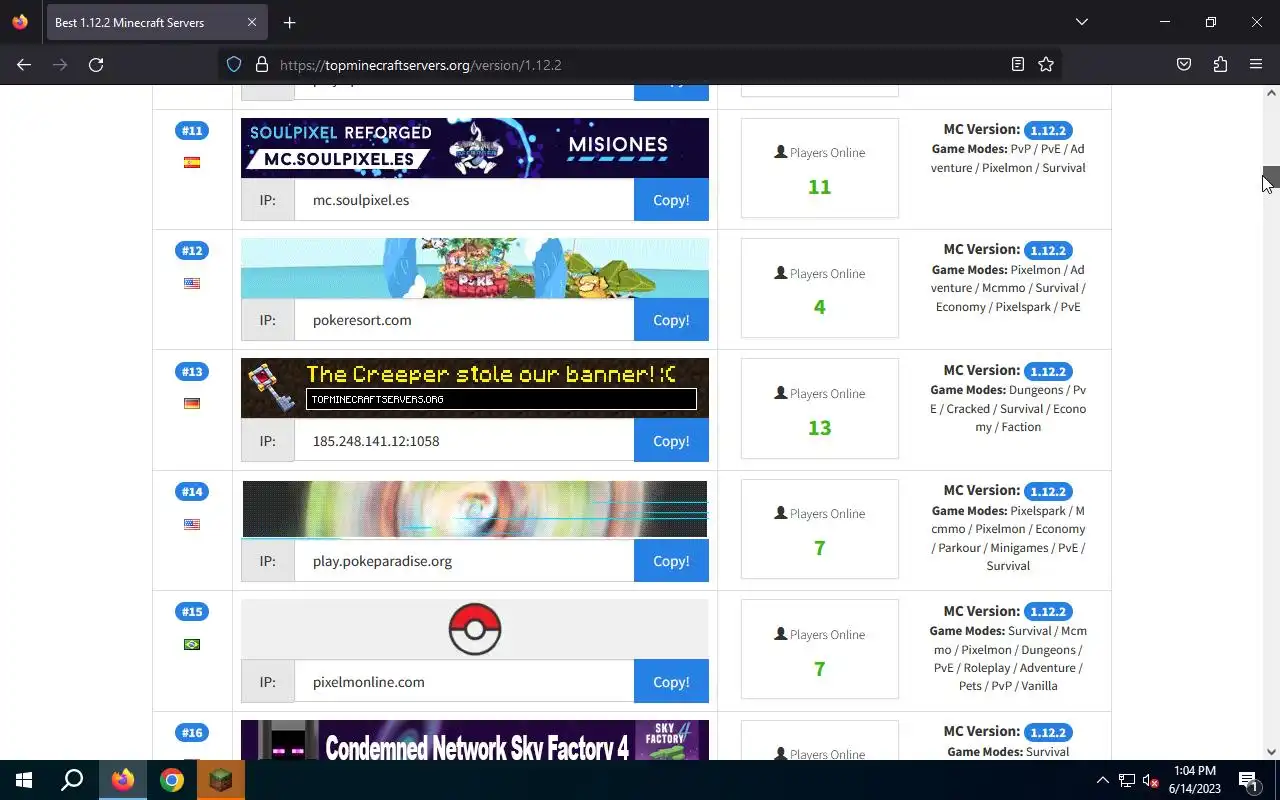Click the 1.12.2 version badge for server #11
This screenshot has width=1280, height=800.
[x=1048, y=130]
